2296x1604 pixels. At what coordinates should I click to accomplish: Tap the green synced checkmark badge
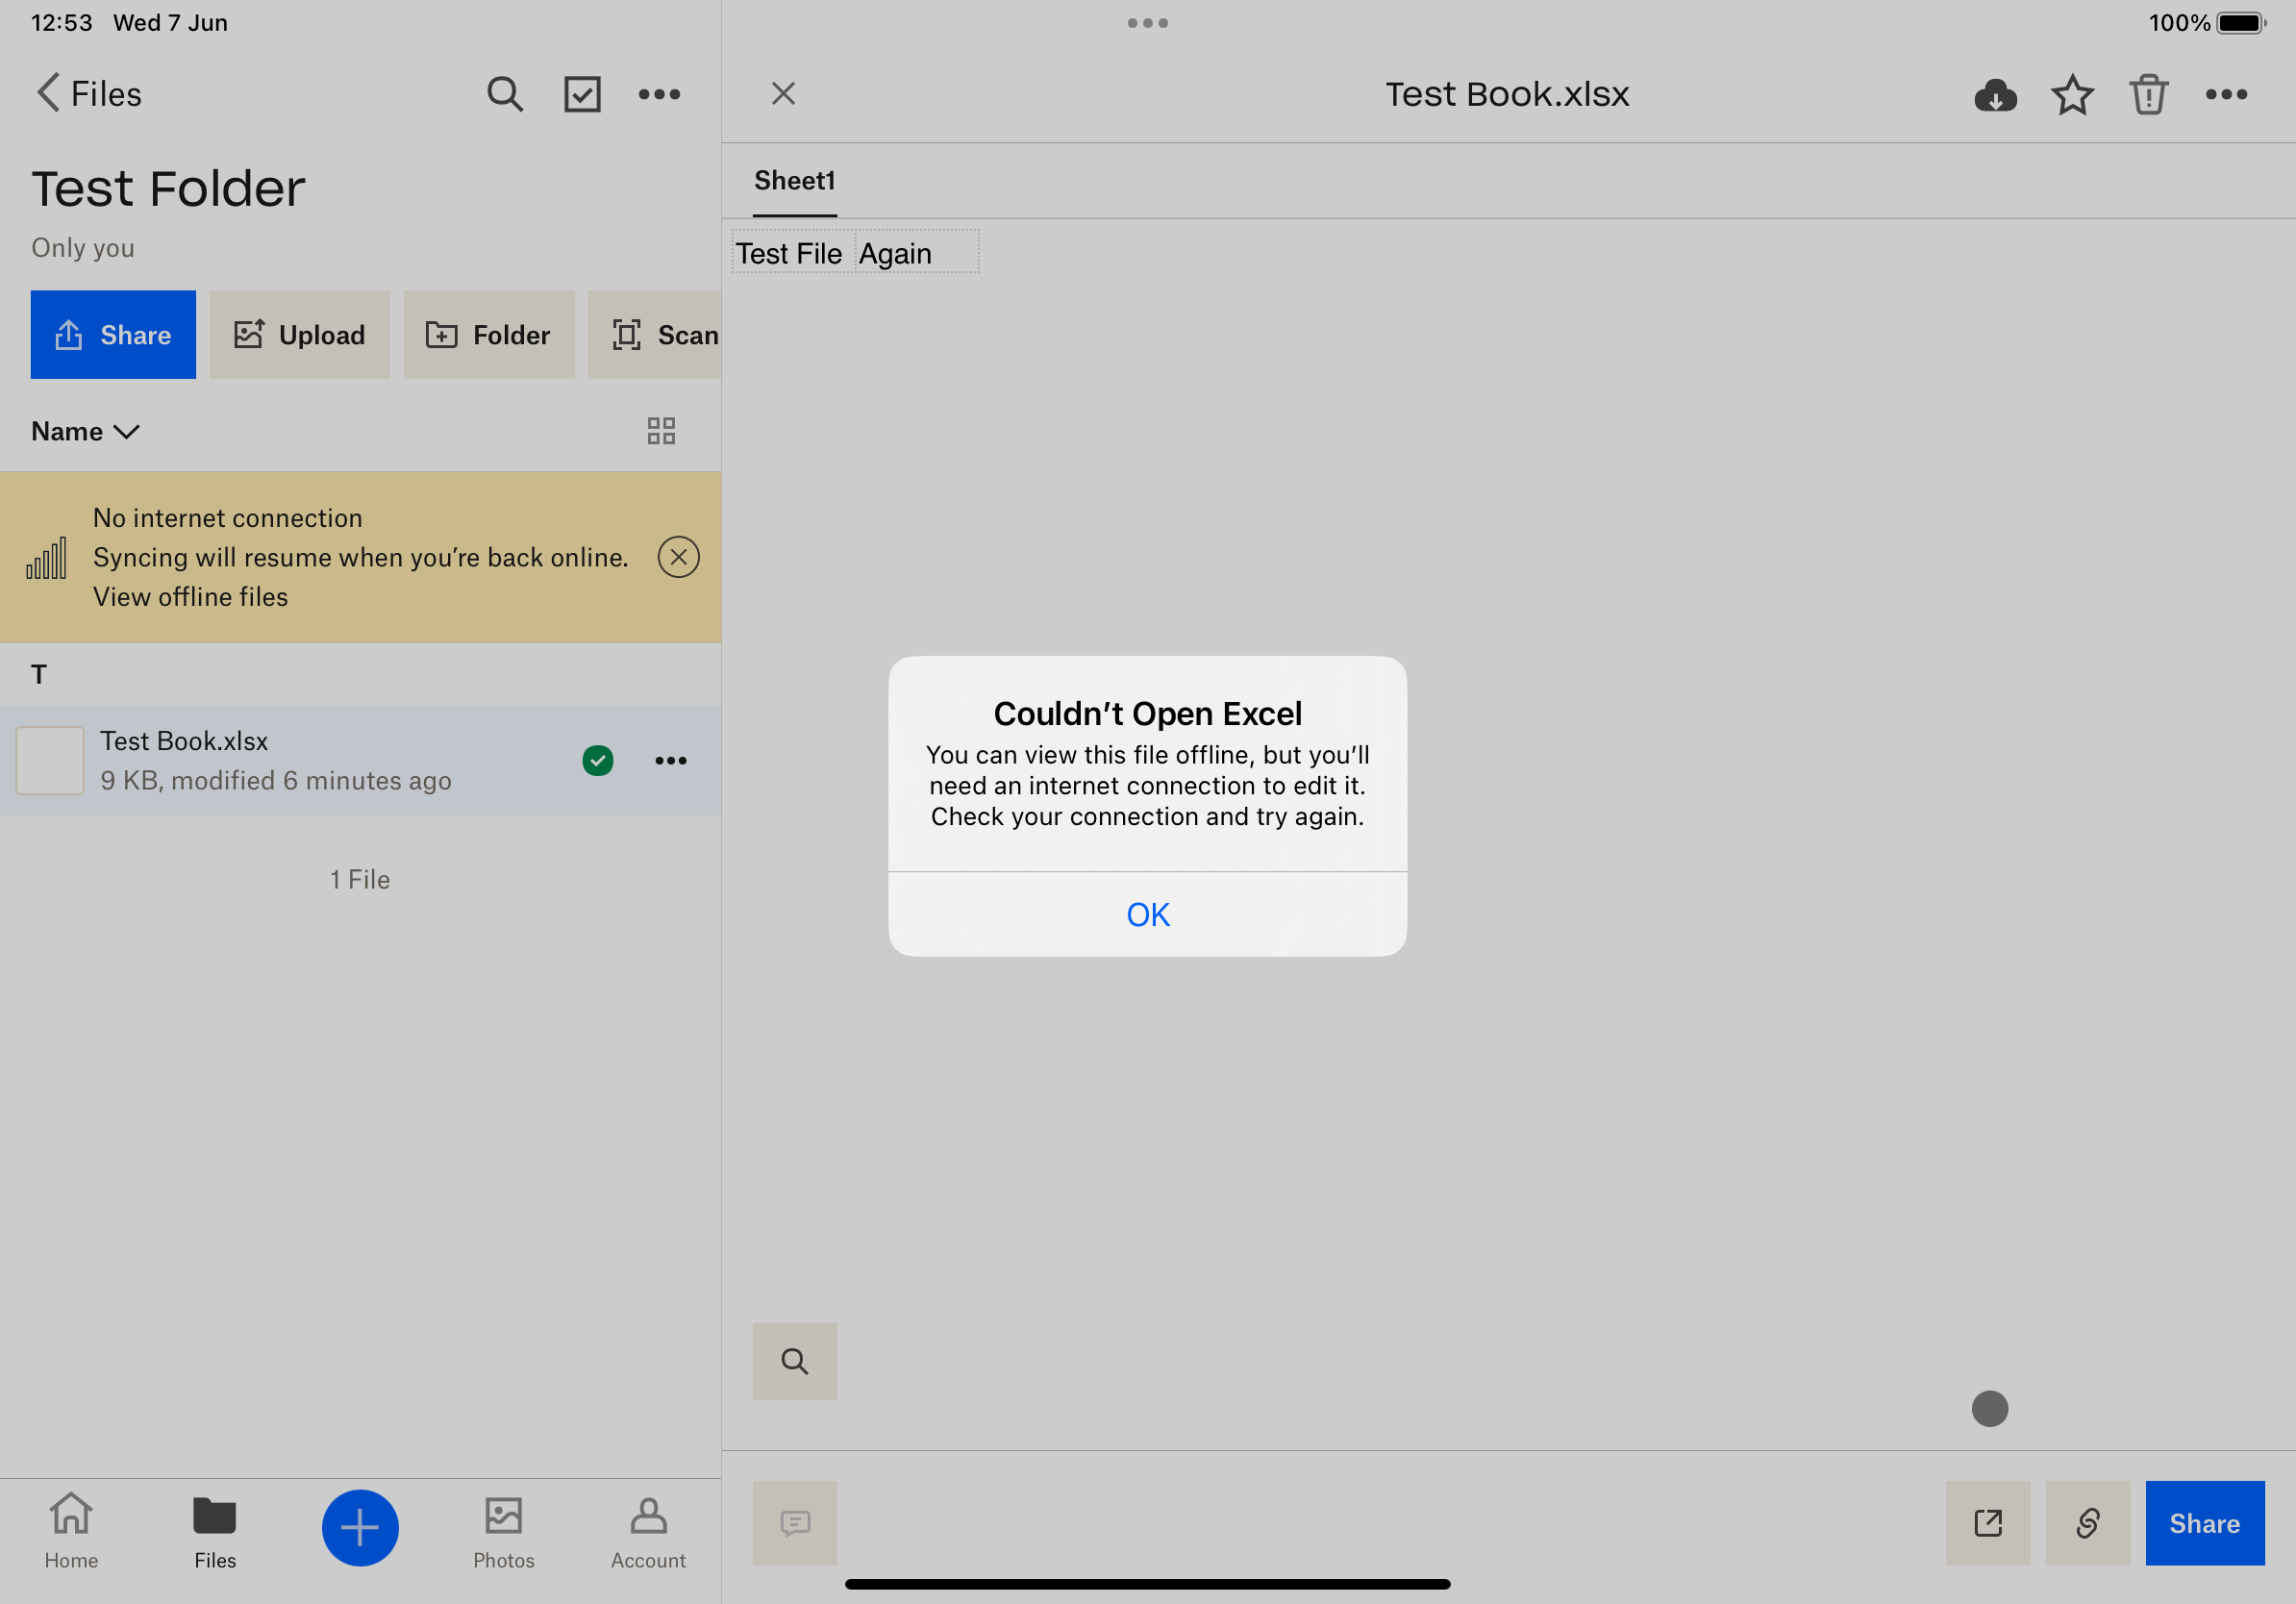(x=598, y=761)
